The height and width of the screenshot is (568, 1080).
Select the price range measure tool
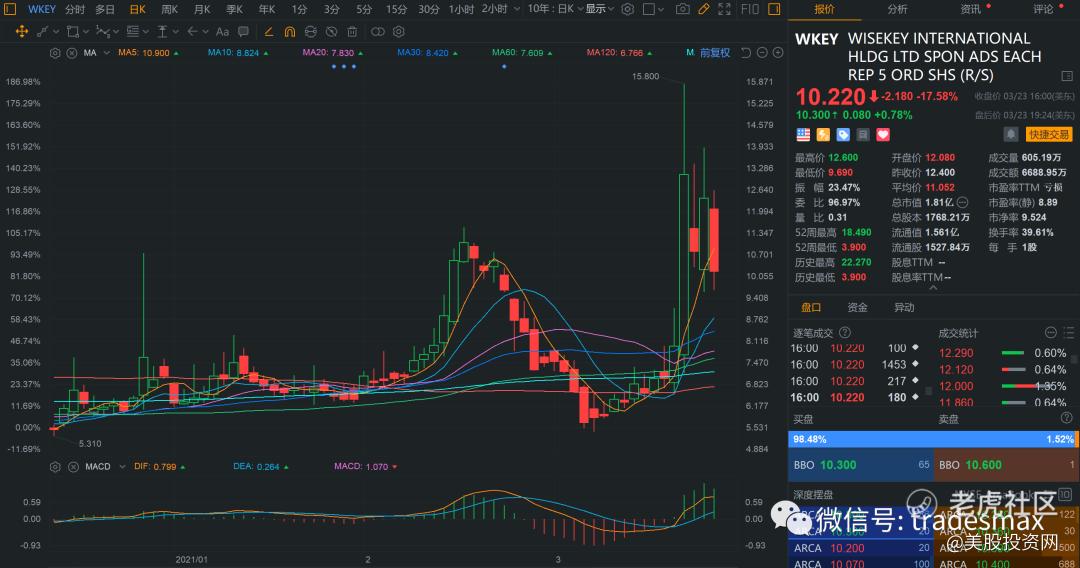(x=163, y=32)
